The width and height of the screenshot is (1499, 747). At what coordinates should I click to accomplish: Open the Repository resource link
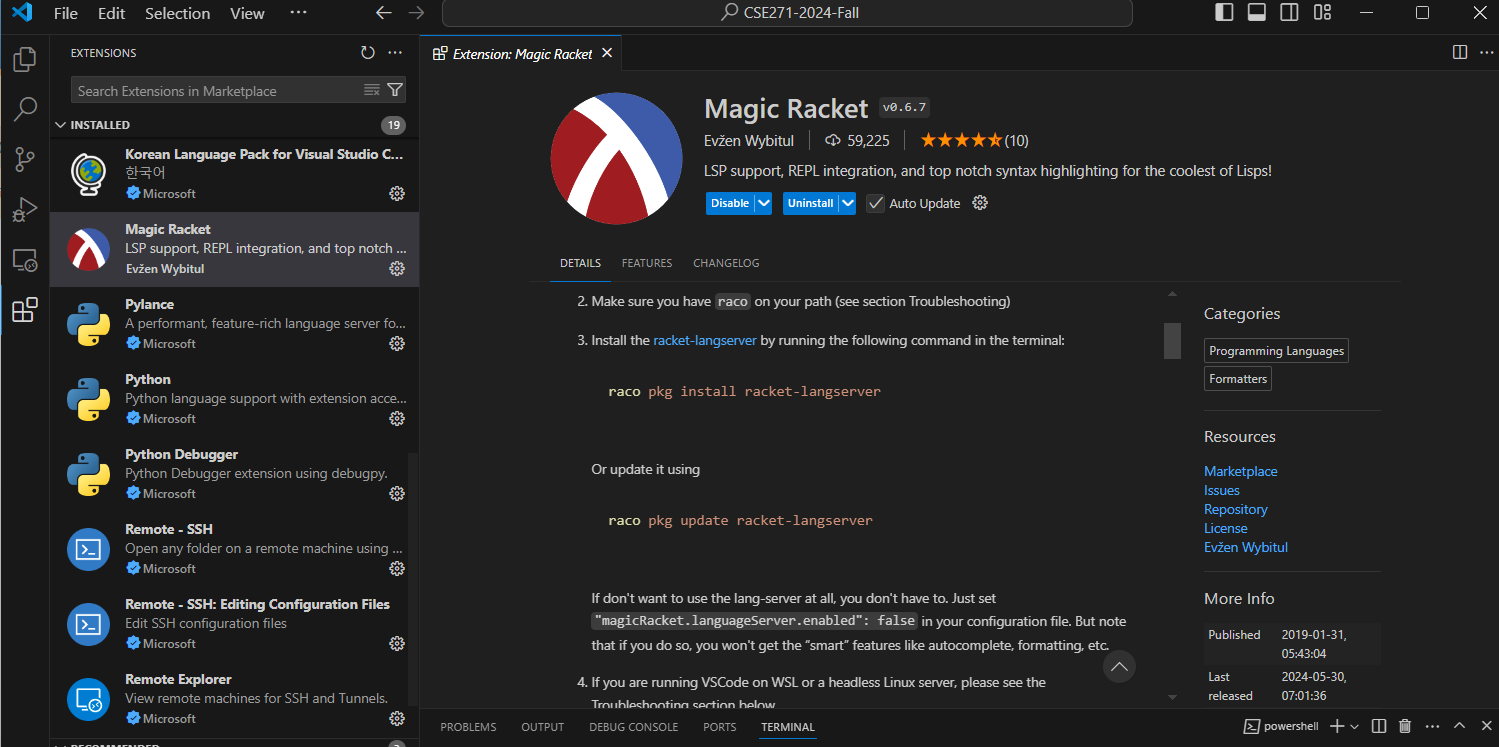(x=1236, y=509)
